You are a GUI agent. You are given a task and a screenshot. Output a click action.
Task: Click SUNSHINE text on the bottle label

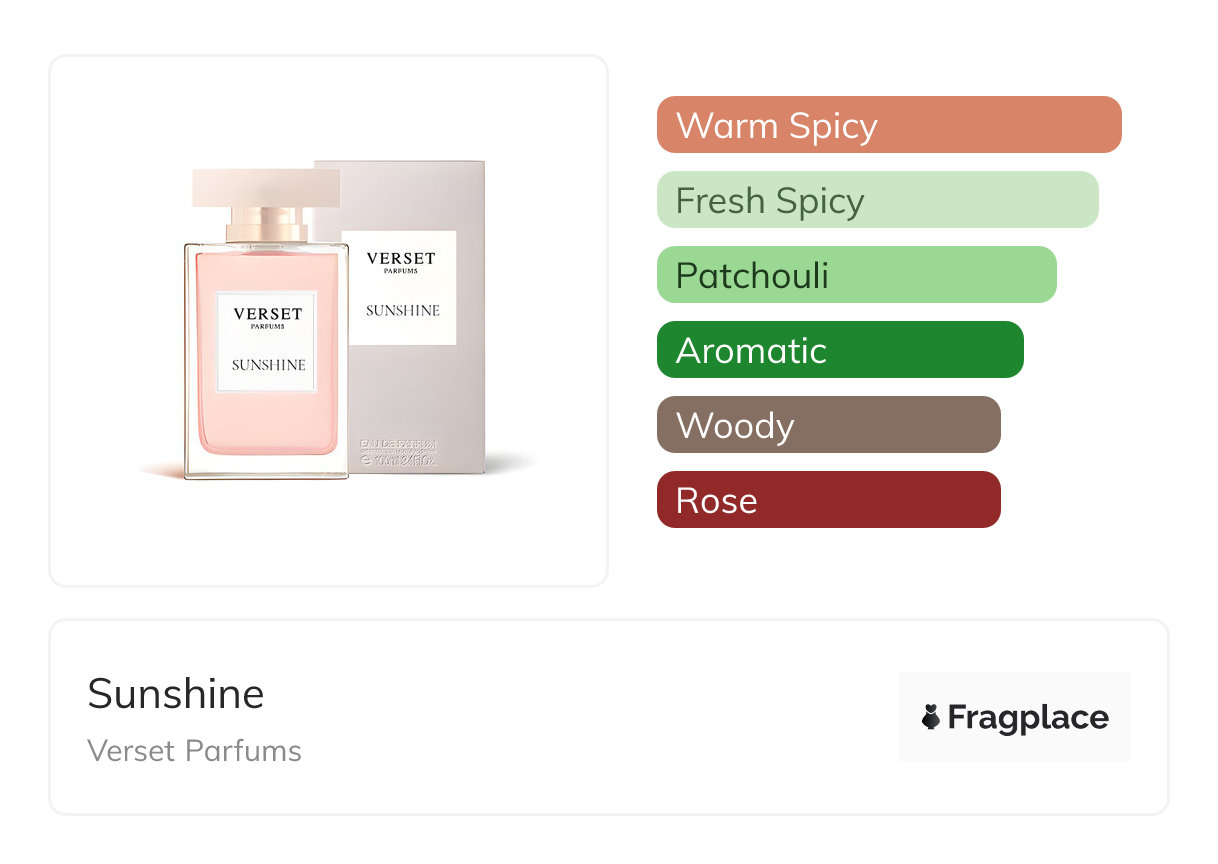click(268, 365)
